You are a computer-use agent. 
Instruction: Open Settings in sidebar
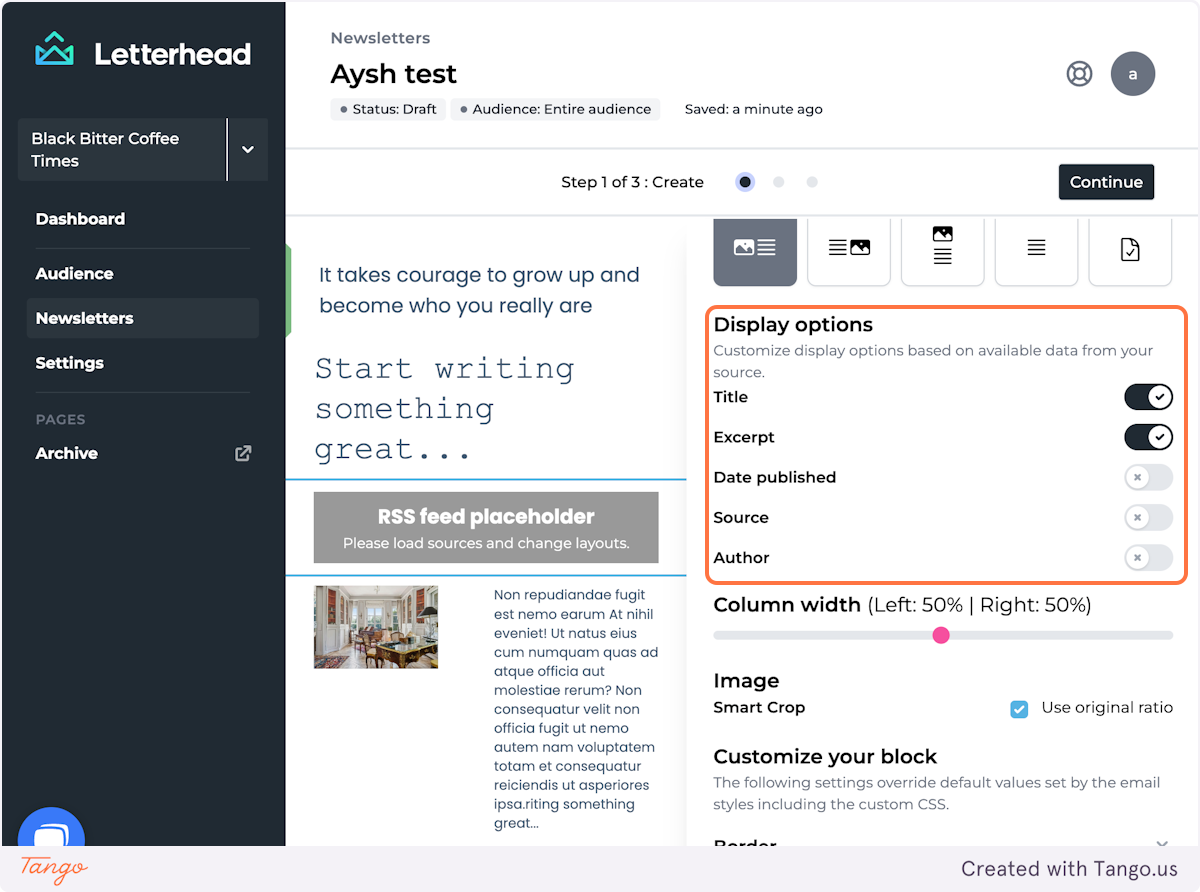click(x=69, y=363)
